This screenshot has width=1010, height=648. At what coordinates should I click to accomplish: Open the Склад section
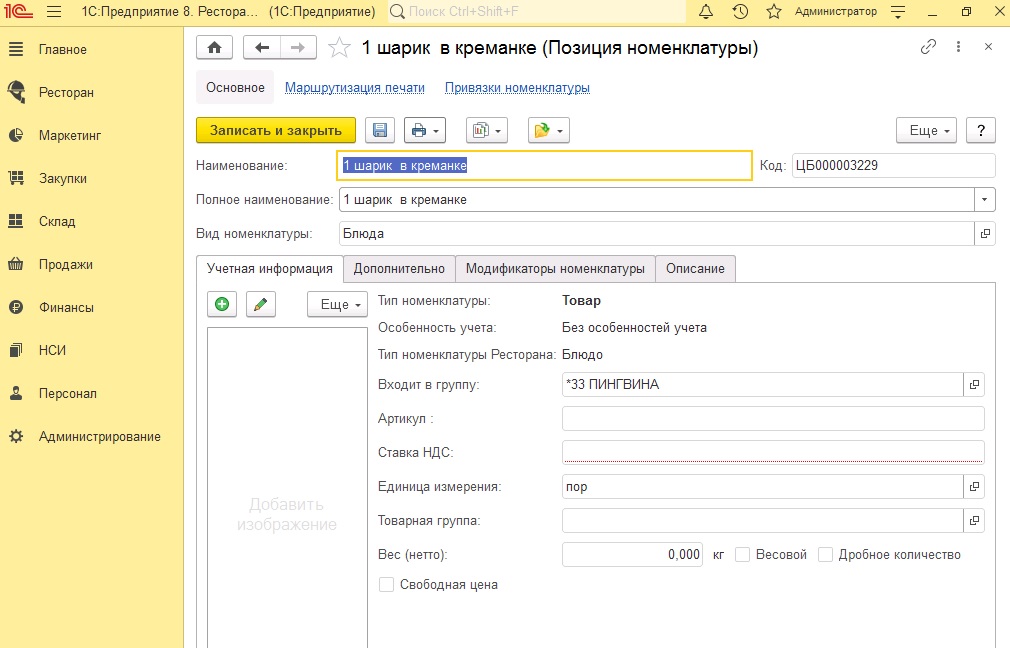(x=57, y=222)
